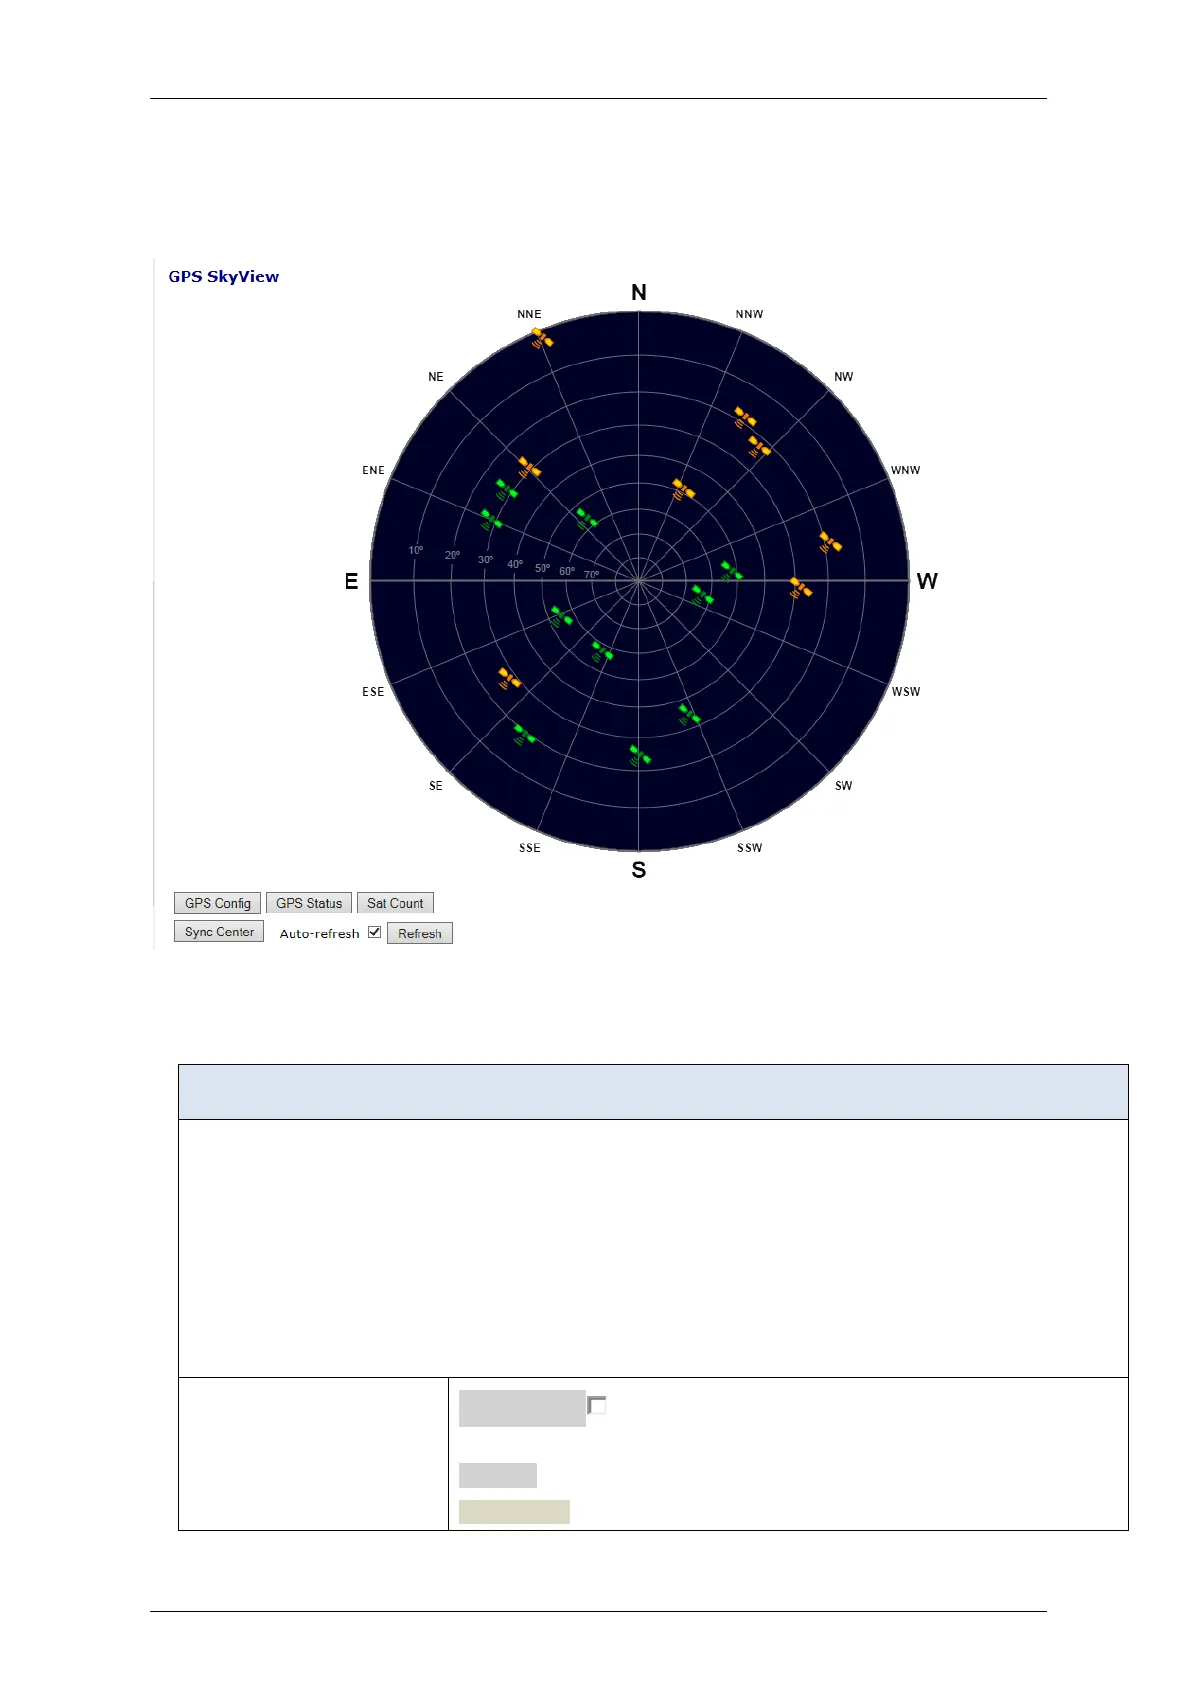Image resolution: width=1191 pixels, height=1684 pixels.
Task: Select upper orange satellite of the NNW-NW pair
Action: [x=745, y=417]
